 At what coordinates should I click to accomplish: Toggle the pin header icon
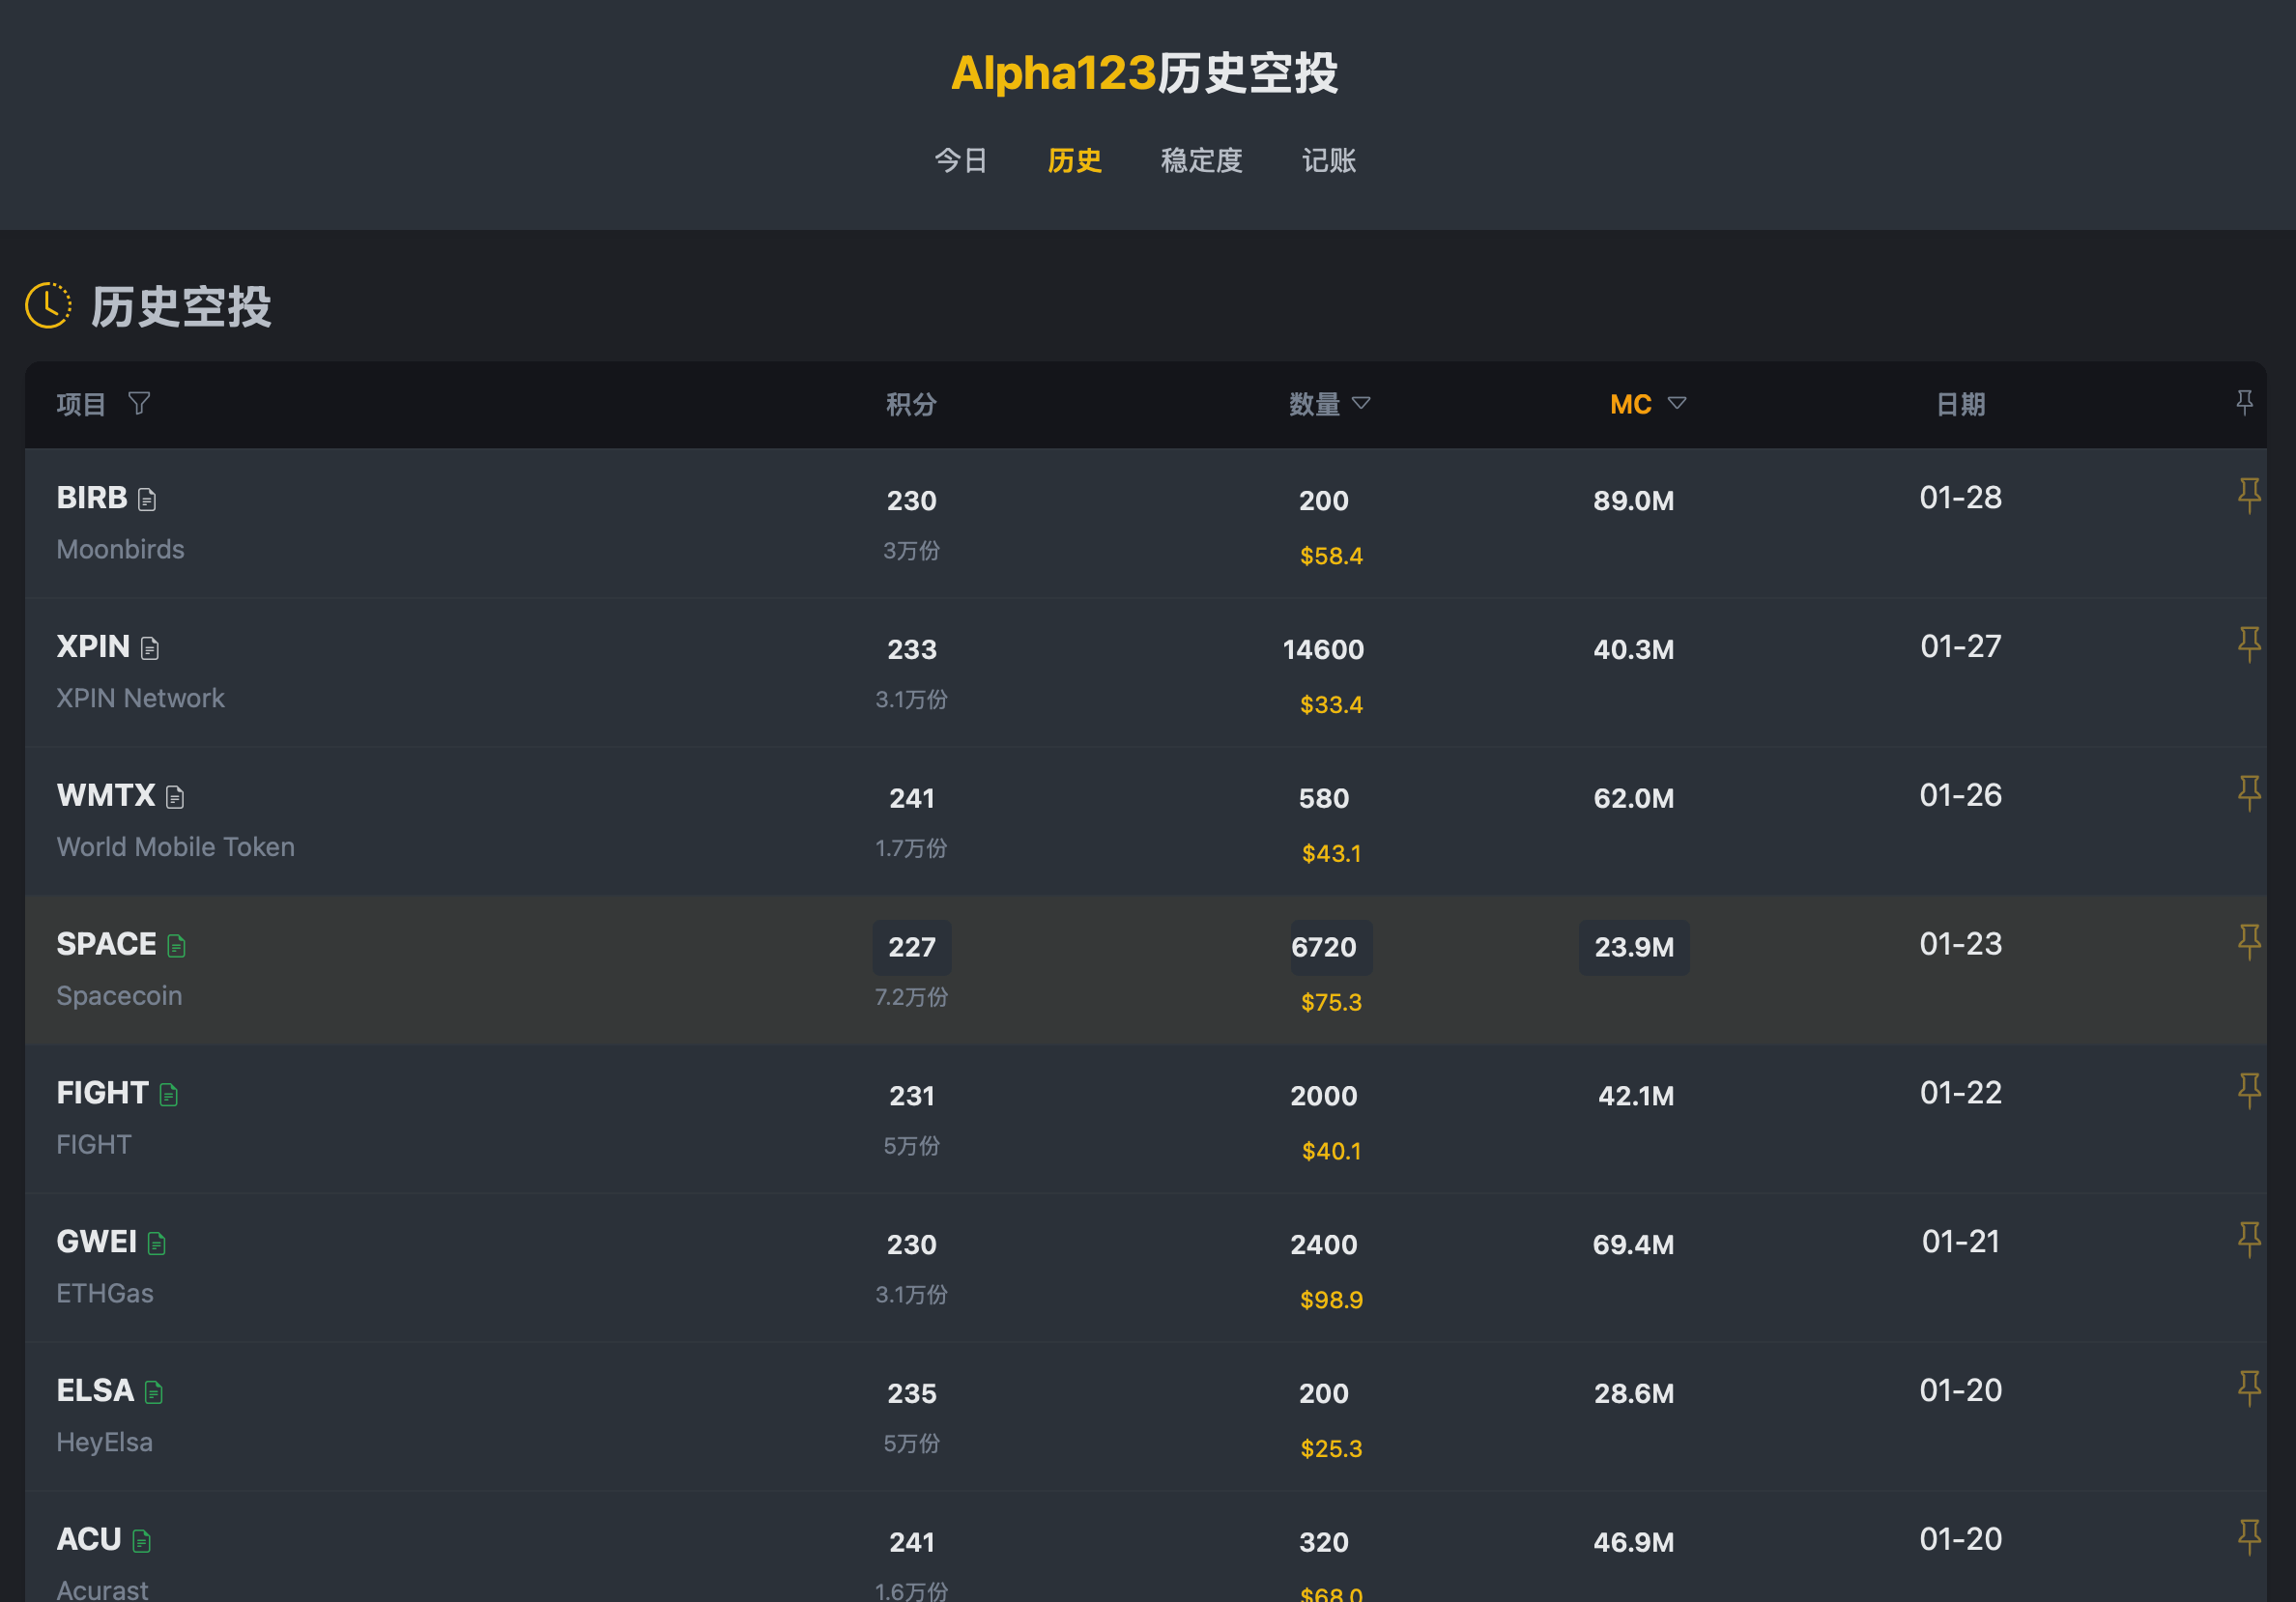[2245, 403]
